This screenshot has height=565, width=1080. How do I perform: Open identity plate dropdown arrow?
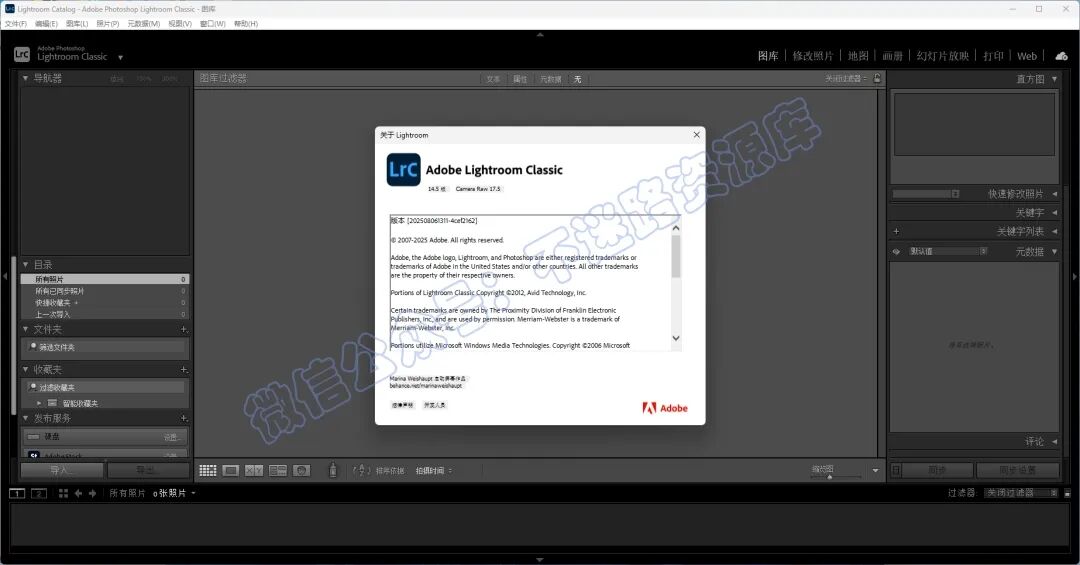[x=121, y=57]
